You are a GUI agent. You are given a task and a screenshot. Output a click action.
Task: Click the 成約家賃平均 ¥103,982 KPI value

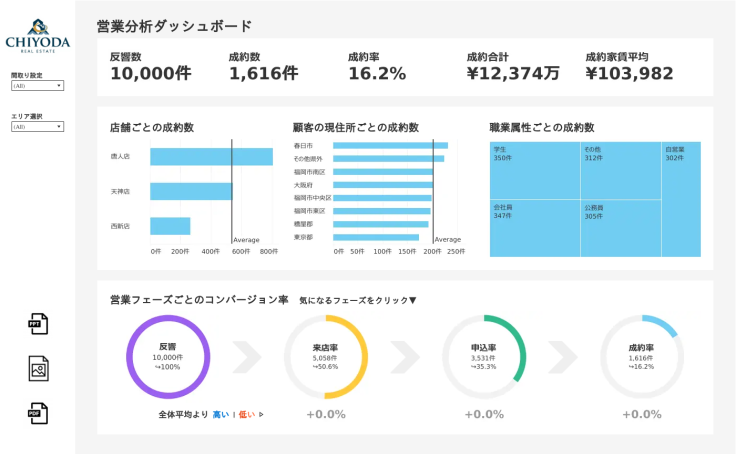pyautogui.click(x=629, y=74)
